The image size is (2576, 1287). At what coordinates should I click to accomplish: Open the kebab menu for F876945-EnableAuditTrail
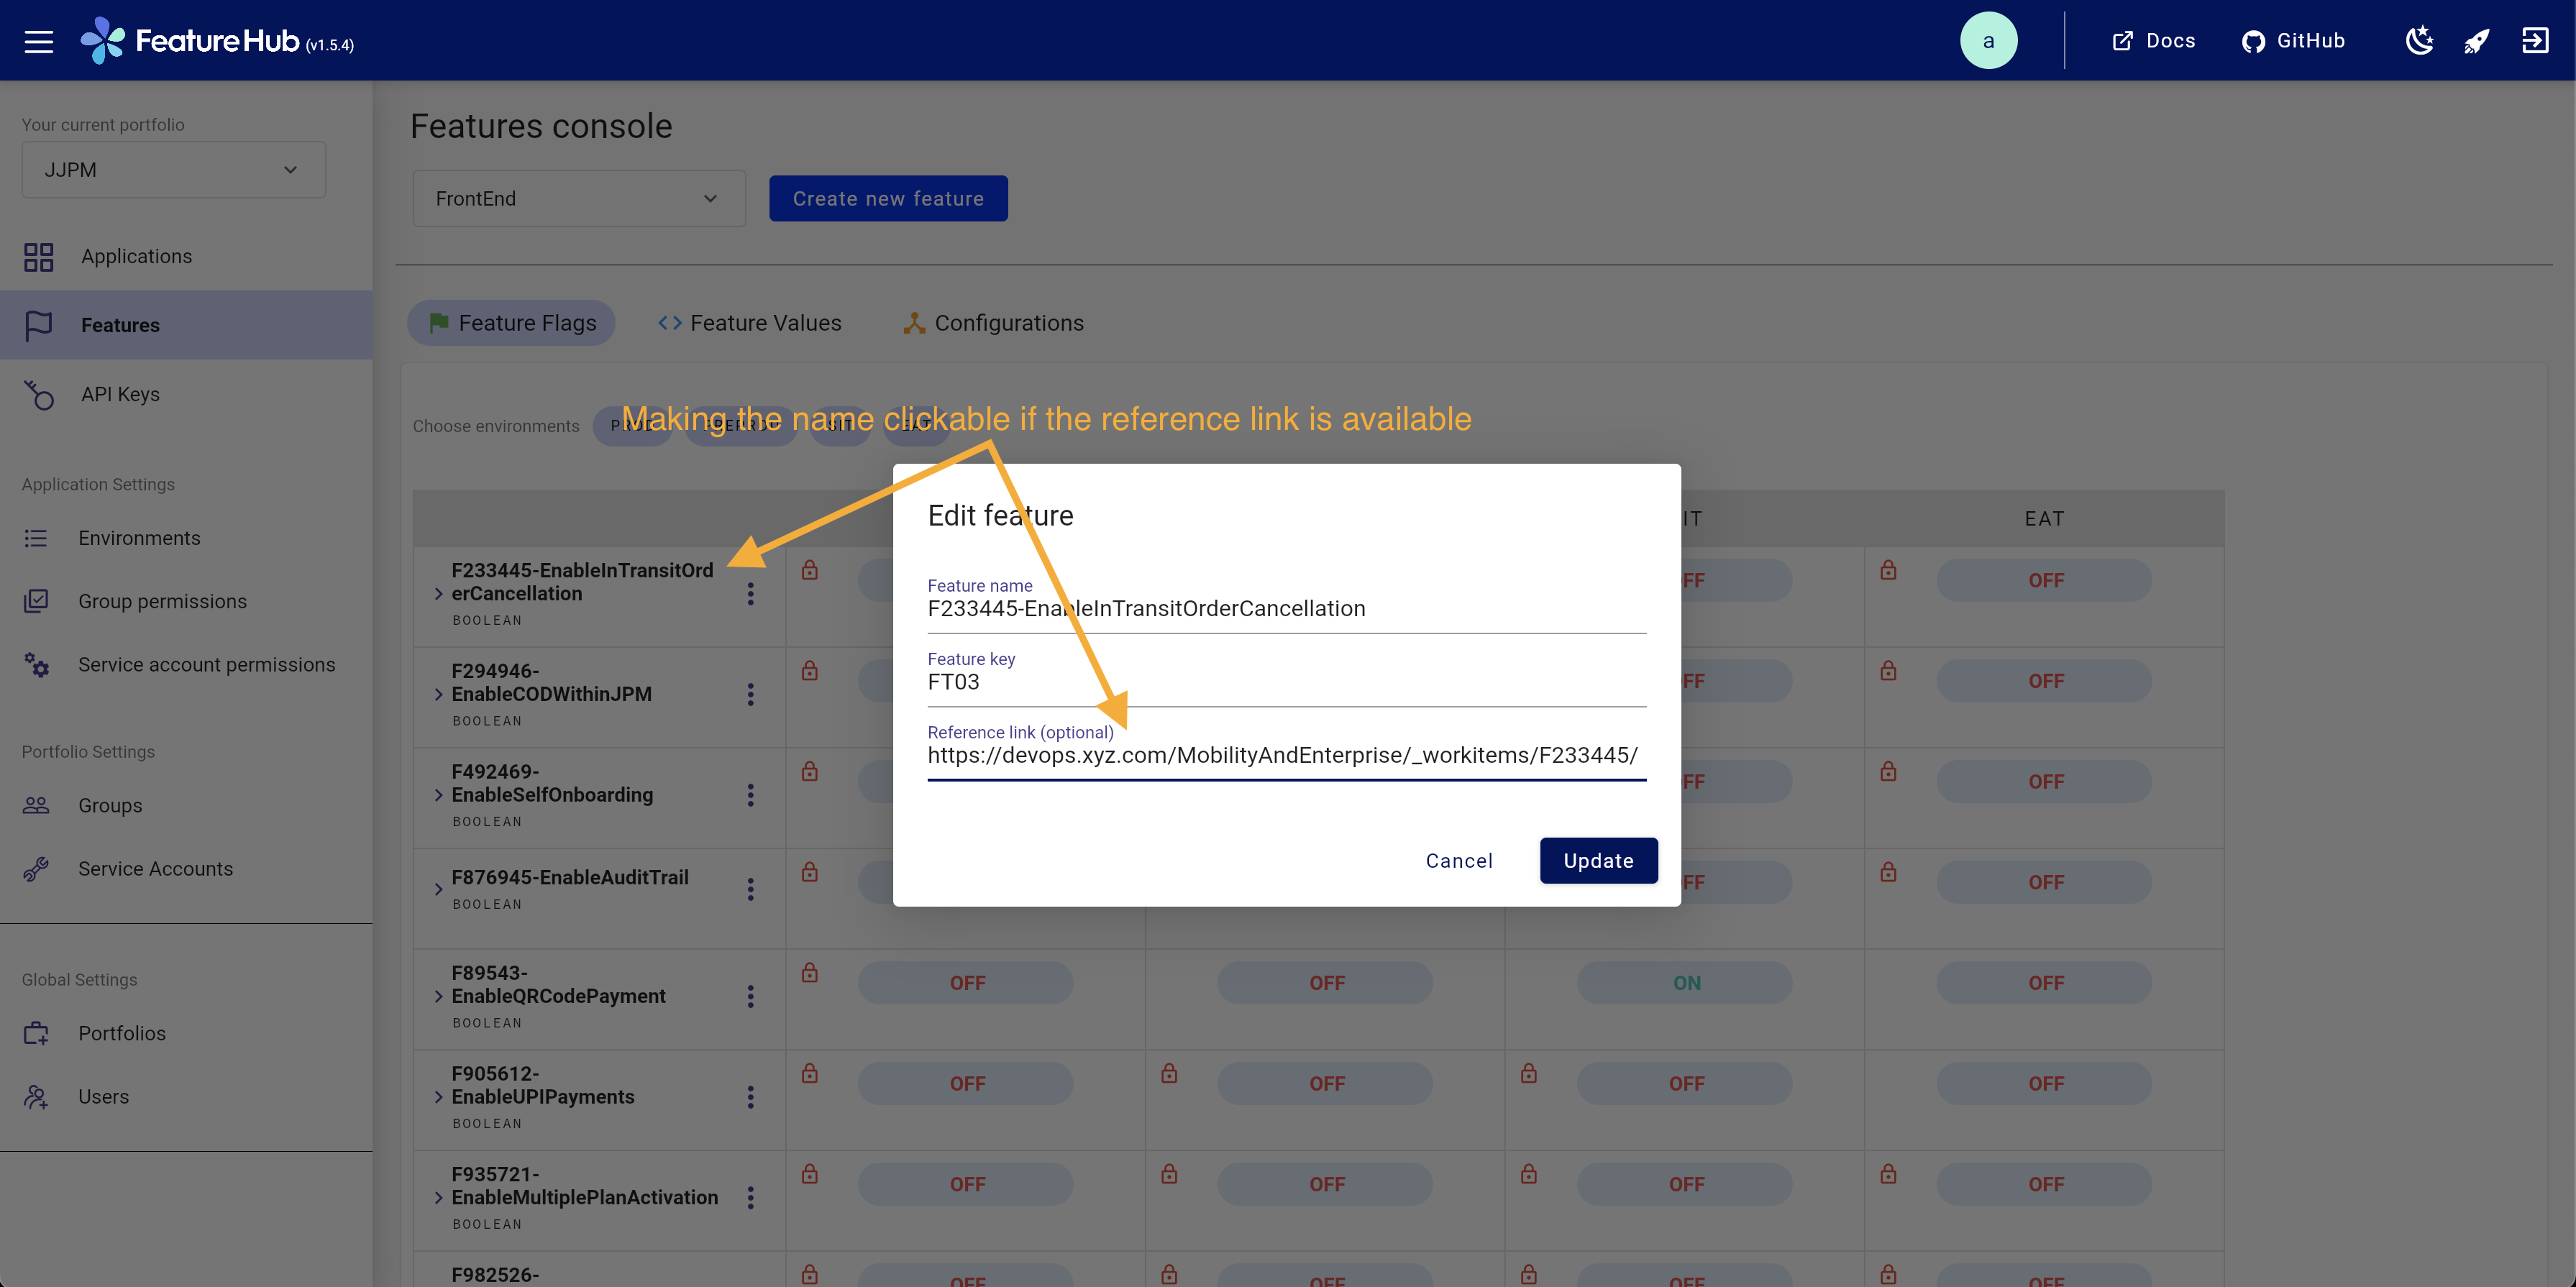click(x=751, y=888)
